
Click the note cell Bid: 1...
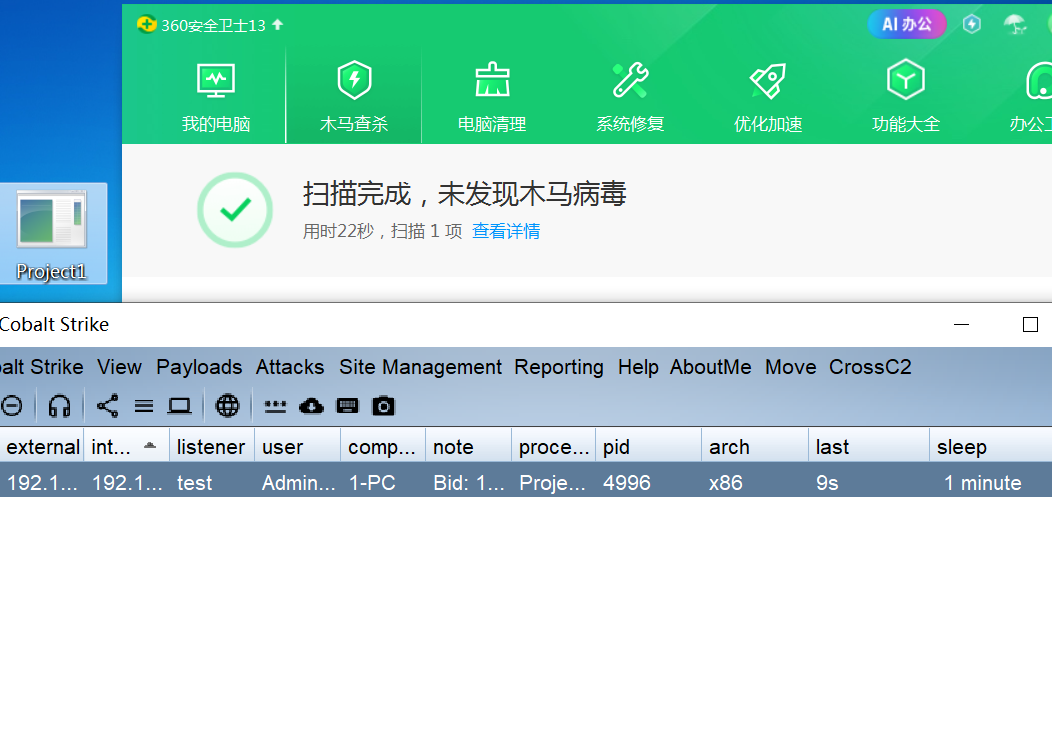point(469,483)
